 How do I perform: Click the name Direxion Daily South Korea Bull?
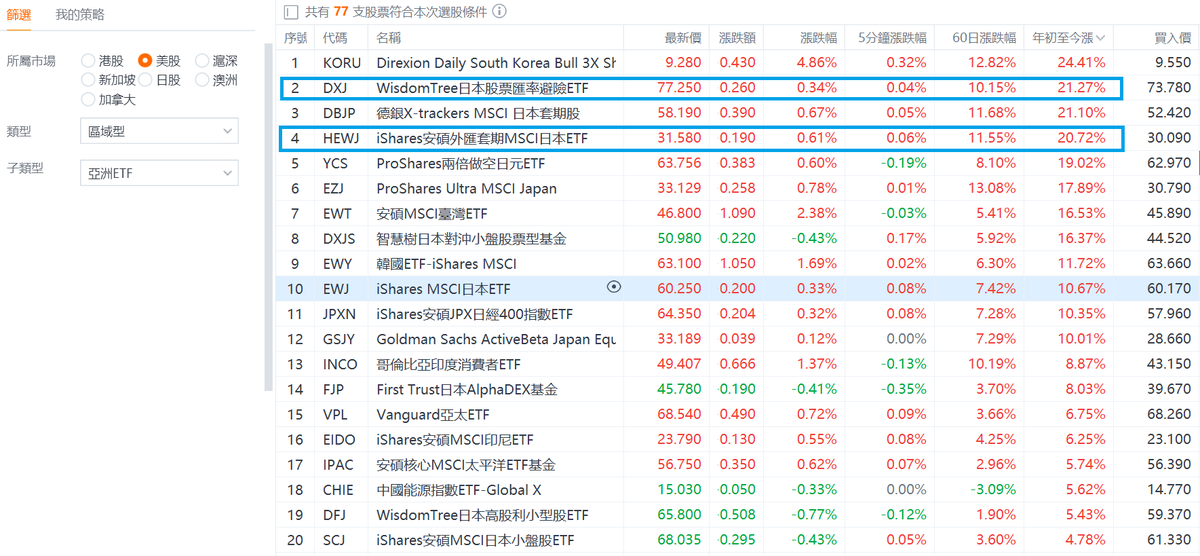tap(496, 62)
